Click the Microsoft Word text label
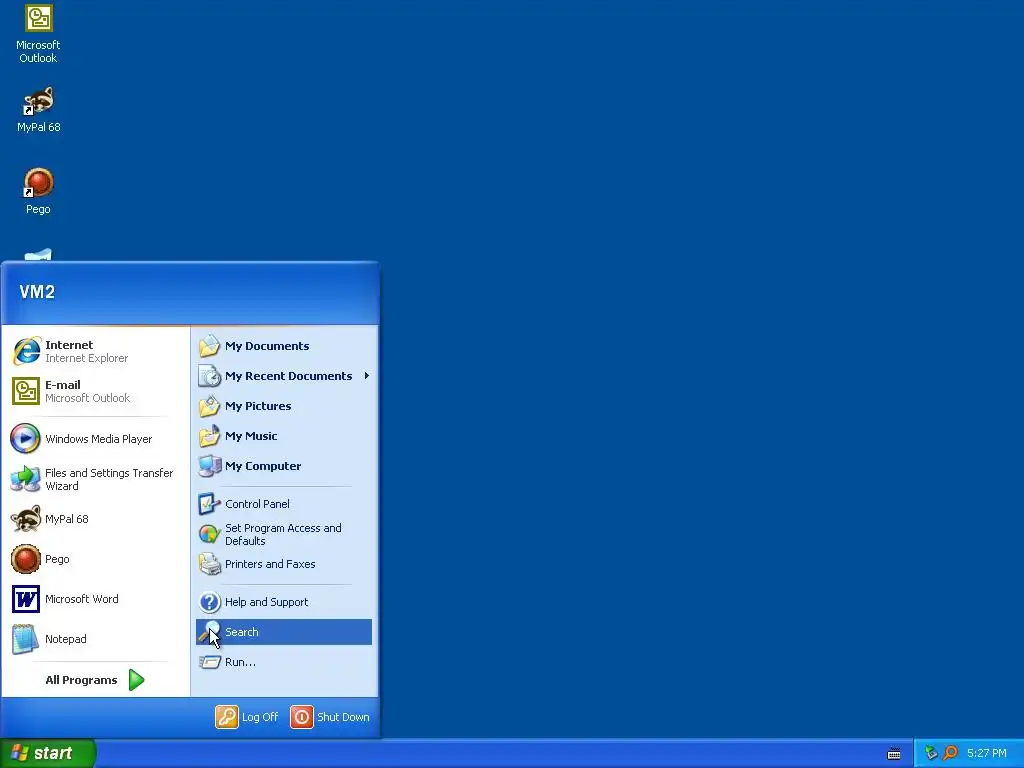The width and height of the screenshot is (1024, 768). click(82, 599)
